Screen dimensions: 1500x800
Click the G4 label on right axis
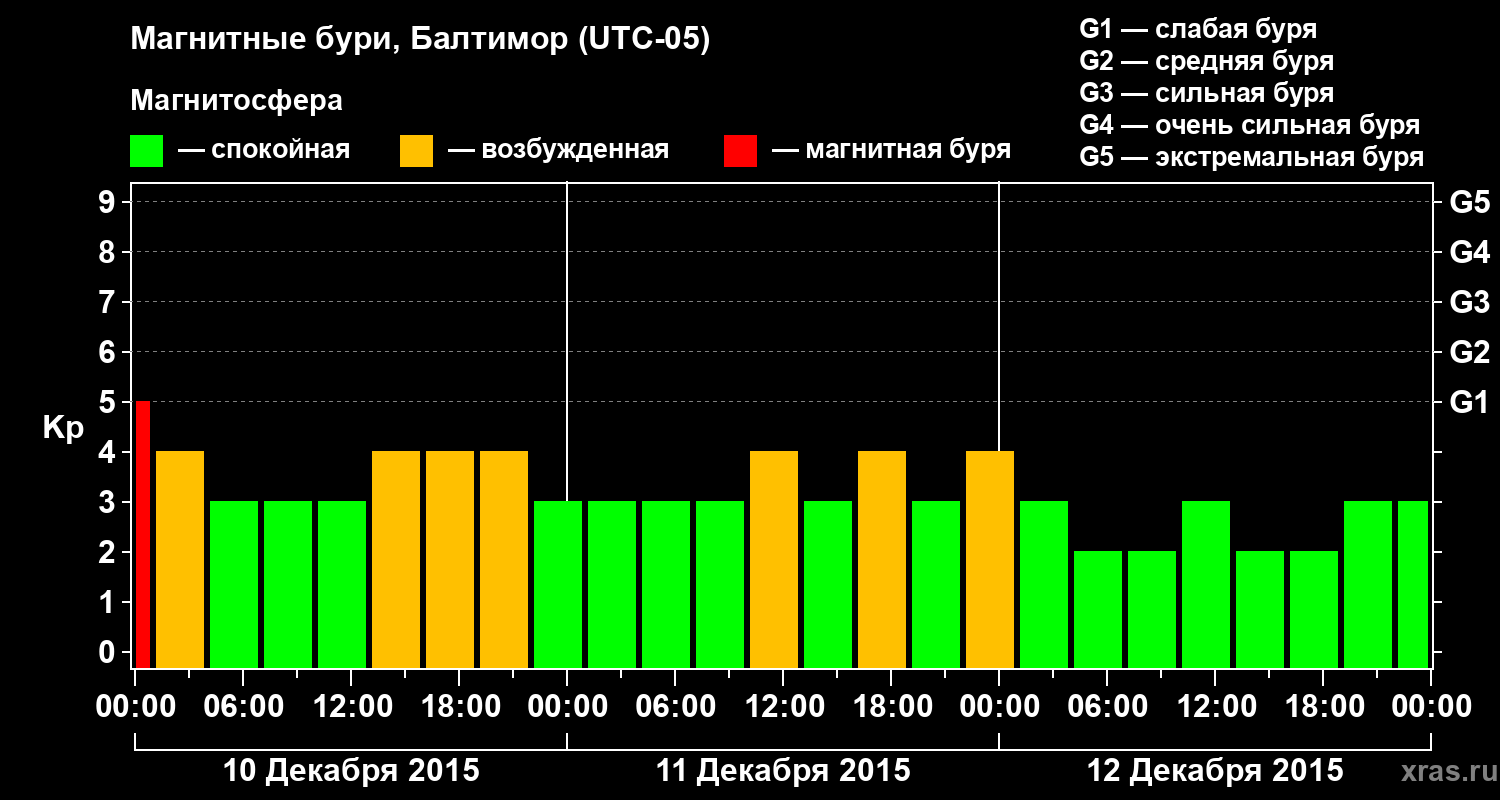(1470, 252)
